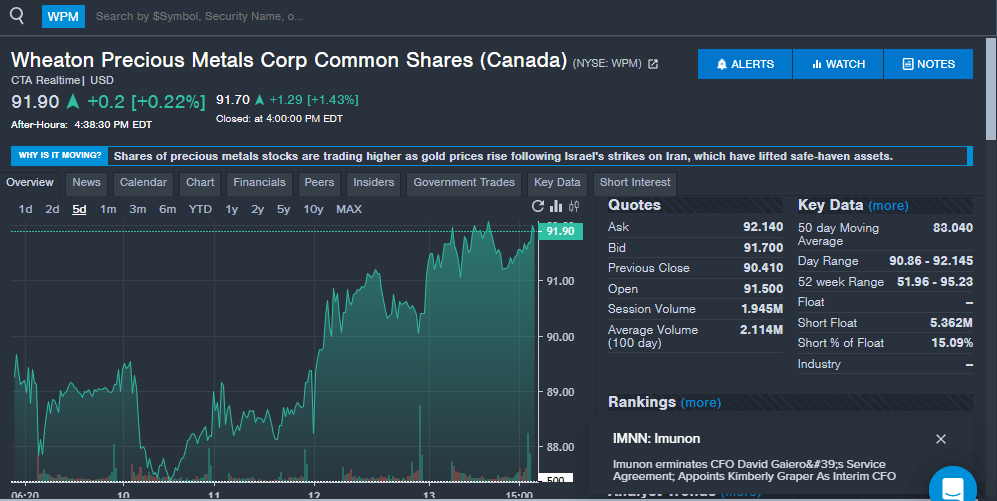997x501 pixels.
Task: Open the Insiders tab
Action: 374,182
